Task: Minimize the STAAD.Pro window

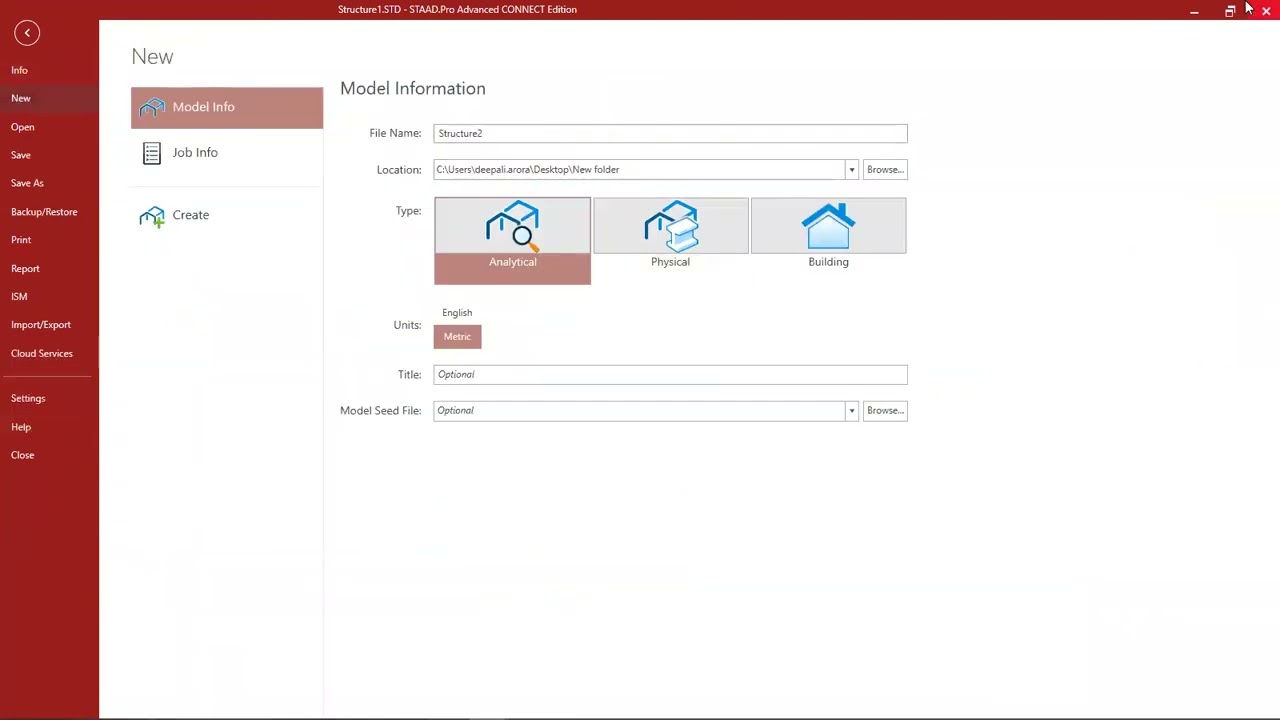Action: (x=1194, y=11)
